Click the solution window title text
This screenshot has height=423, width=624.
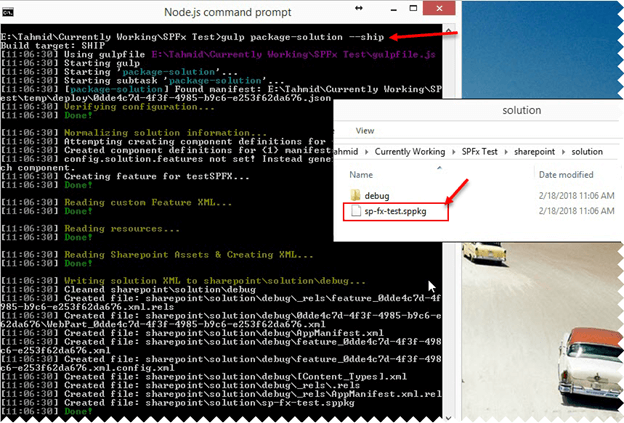[x=521, y=110]
